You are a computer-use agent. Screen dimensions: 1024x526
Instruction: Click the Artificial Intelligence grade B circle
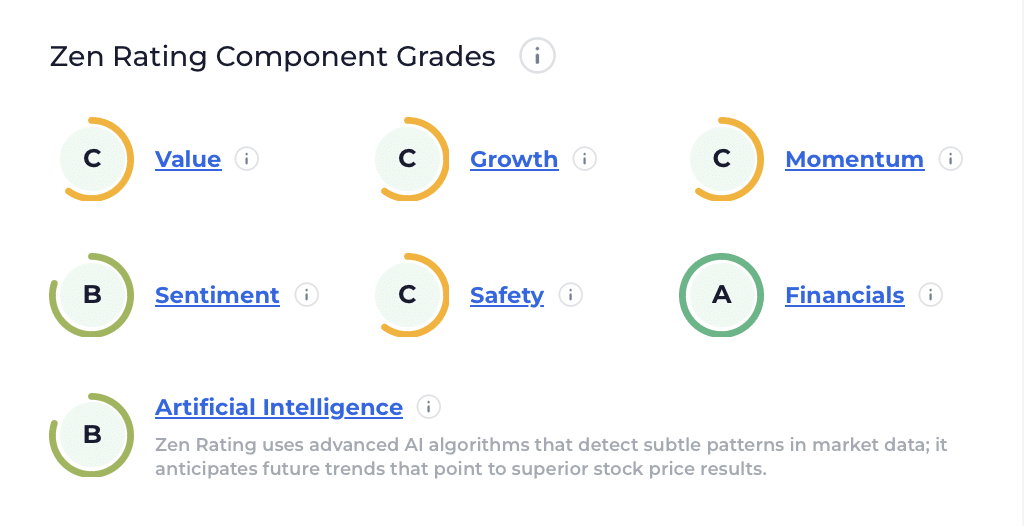click(92, 435)
